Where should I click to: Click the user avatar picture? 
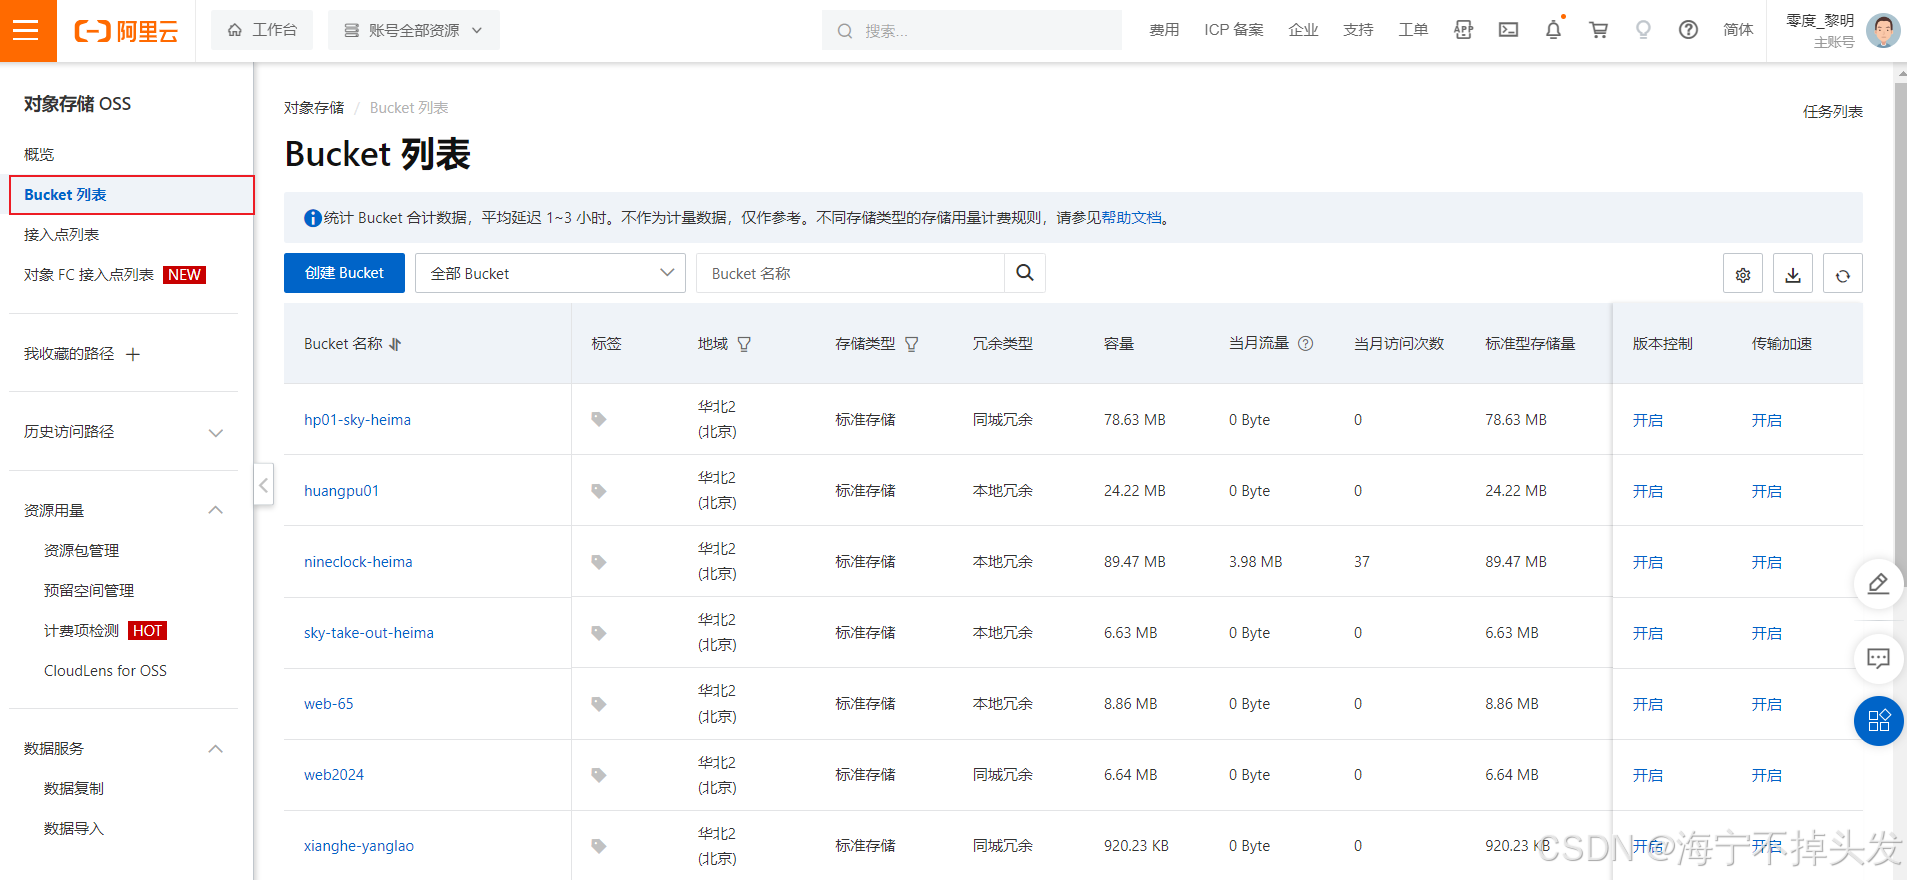coord(1882,31)
